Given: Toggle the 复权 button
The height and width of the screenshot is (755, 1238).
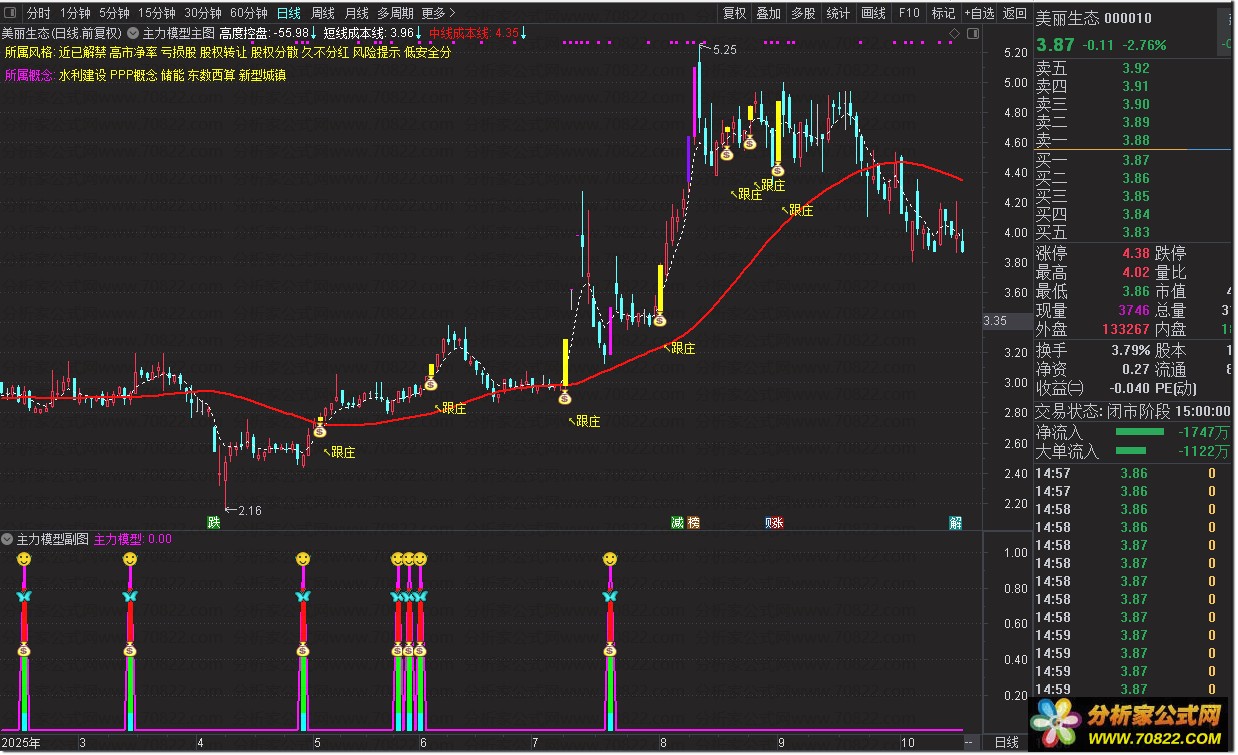Looking at the screenshot, I should pos(734,13).
